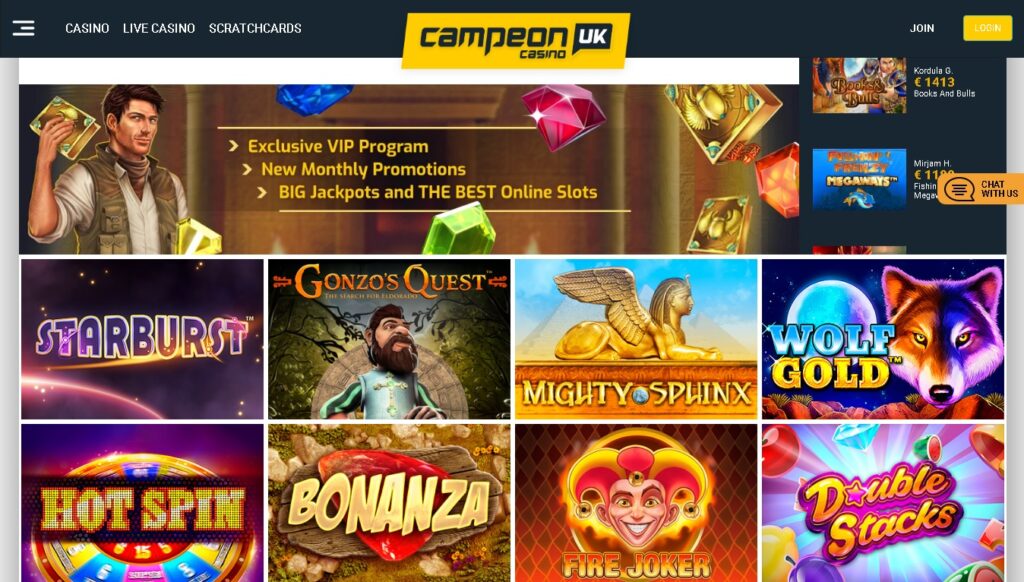Play the Mighty Sphinx slot

tap(636, 339)
